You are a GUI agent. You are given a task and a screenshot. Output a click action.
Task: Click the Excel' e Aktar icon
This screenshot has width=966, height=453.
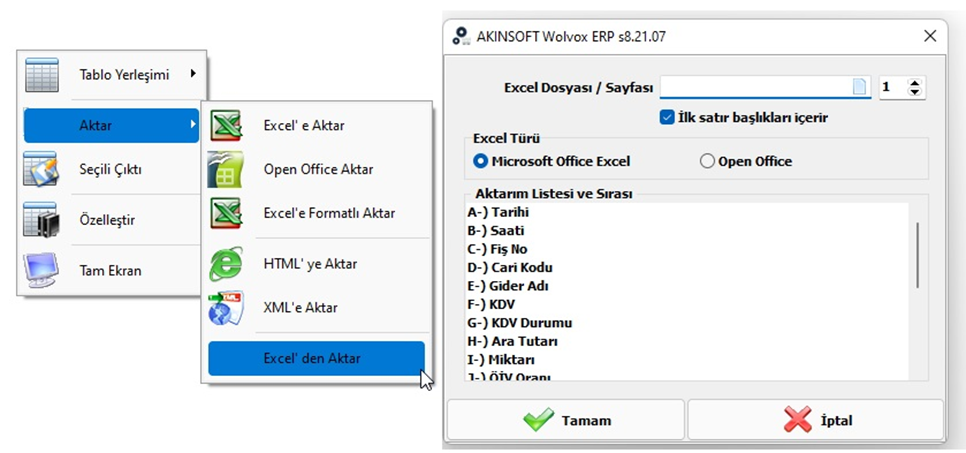click(225, 126)
